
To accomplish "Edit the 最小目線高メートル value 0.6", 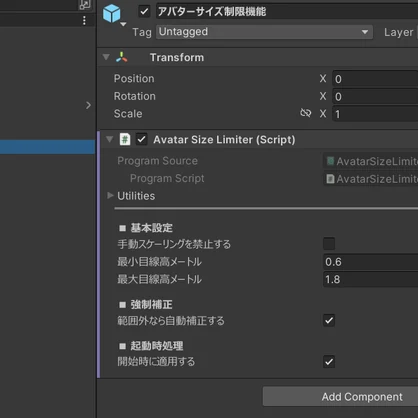I will click(371, 262).
